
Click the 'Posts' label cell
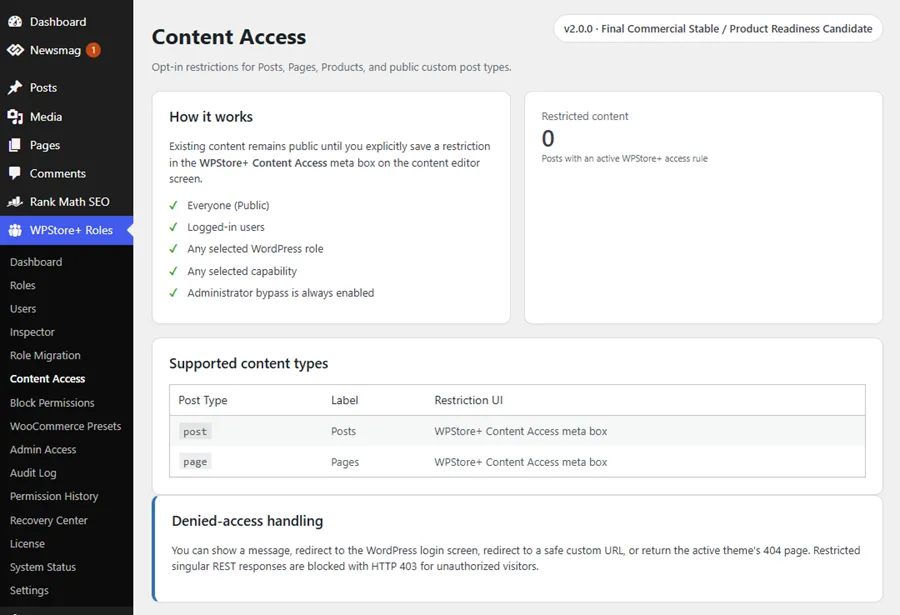coord(343,431)
